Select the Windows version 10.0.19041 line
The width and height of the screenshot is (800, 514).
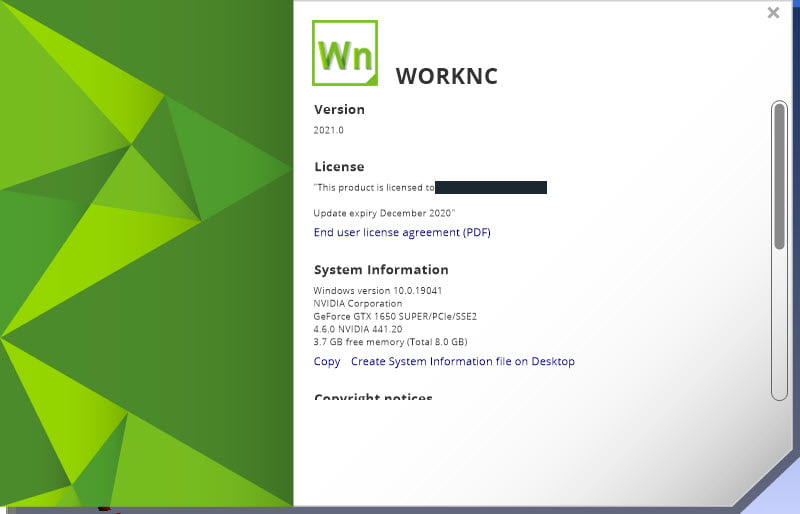[378, 290]
